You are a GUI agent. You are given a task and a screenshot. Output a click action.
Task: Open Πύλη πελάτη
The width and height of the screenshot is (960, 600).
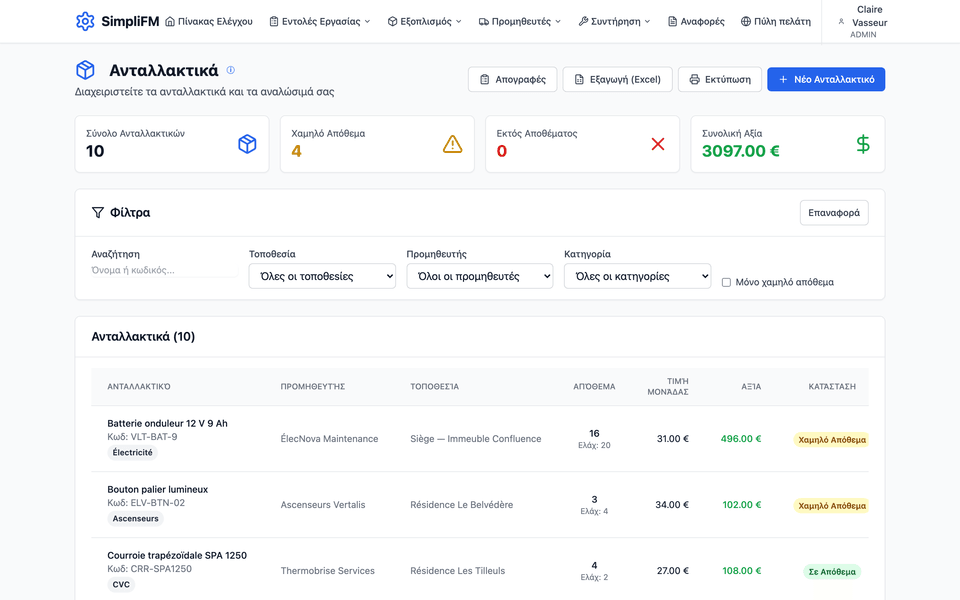[776, 21]
